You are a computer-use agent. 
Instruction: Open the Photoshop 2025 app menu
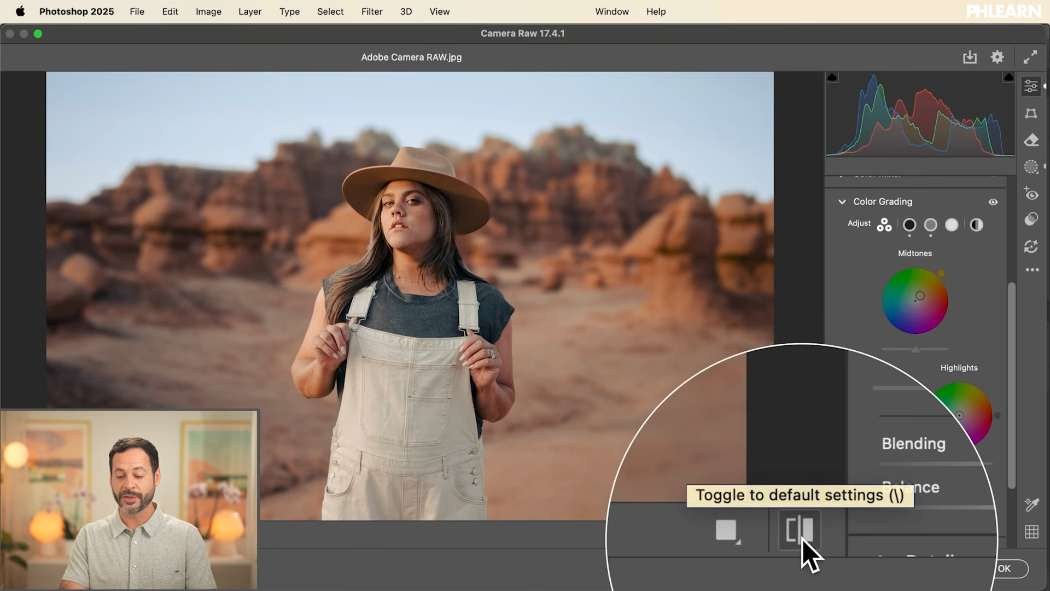(x=76, y=11)
